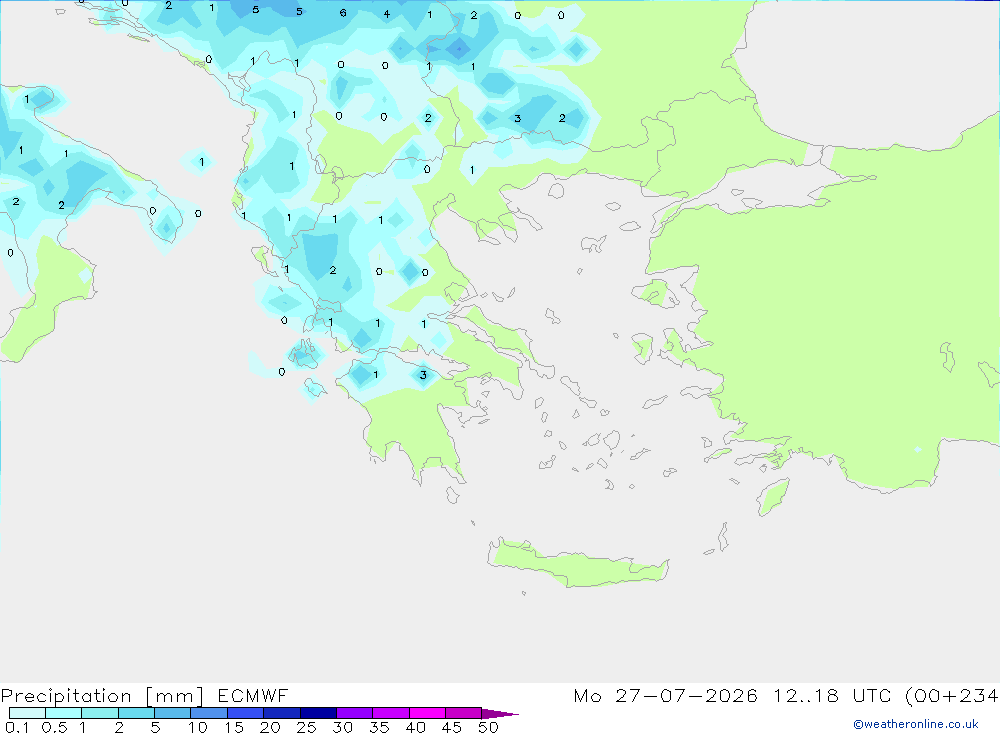
Task: Pick the 1–2 mm legend swatch
Action: click(99, 713)
